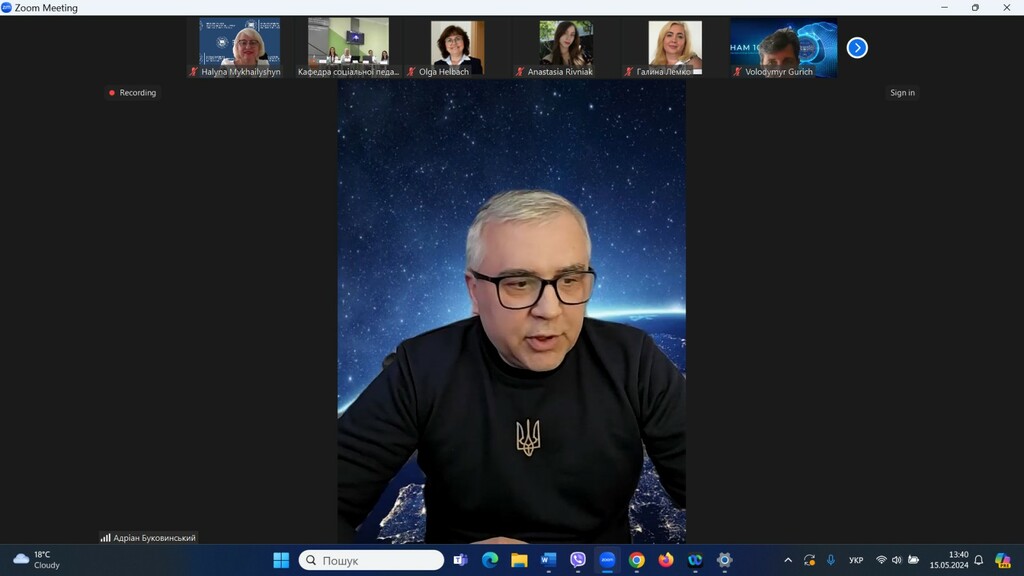Viewport: 1024px width, 576px height.
Task: Show next participants with the blue arrow
Action: [x=857, y=47]
